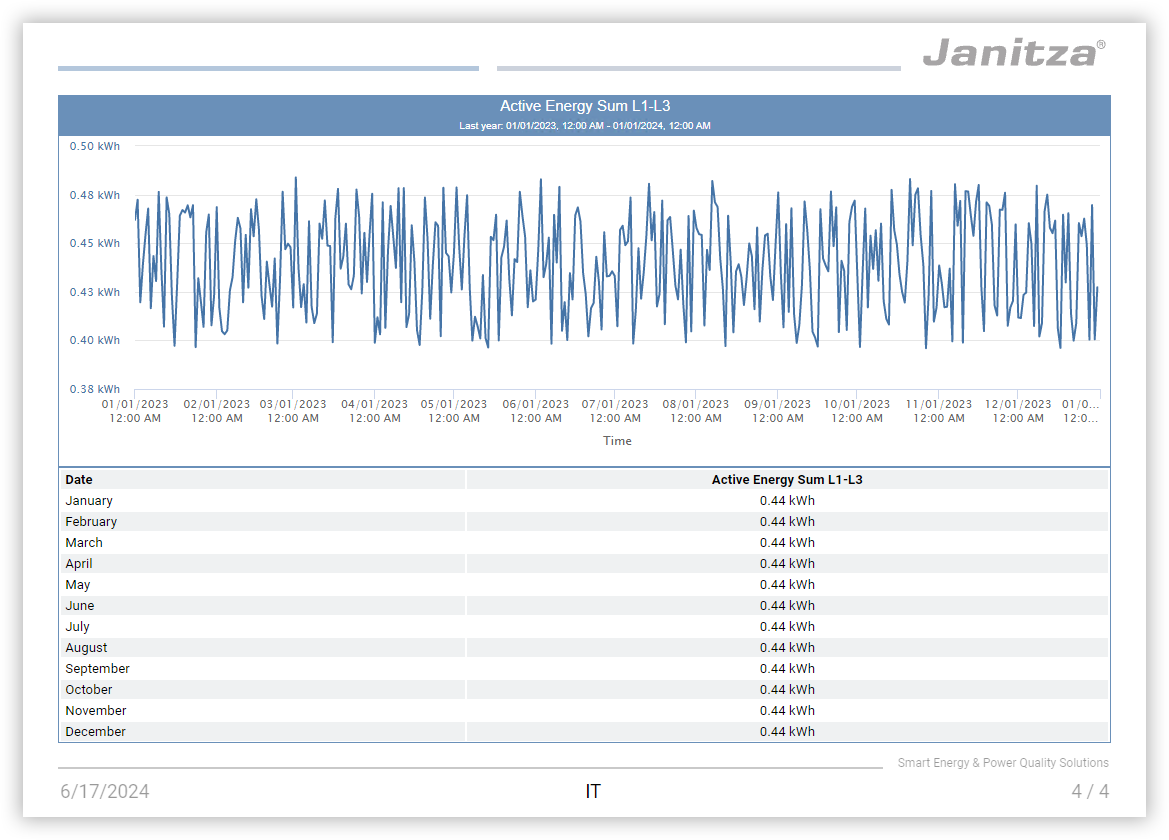Click the chart title in blue banner
This screenshot has height=840, width=1169.
point(584,106)
